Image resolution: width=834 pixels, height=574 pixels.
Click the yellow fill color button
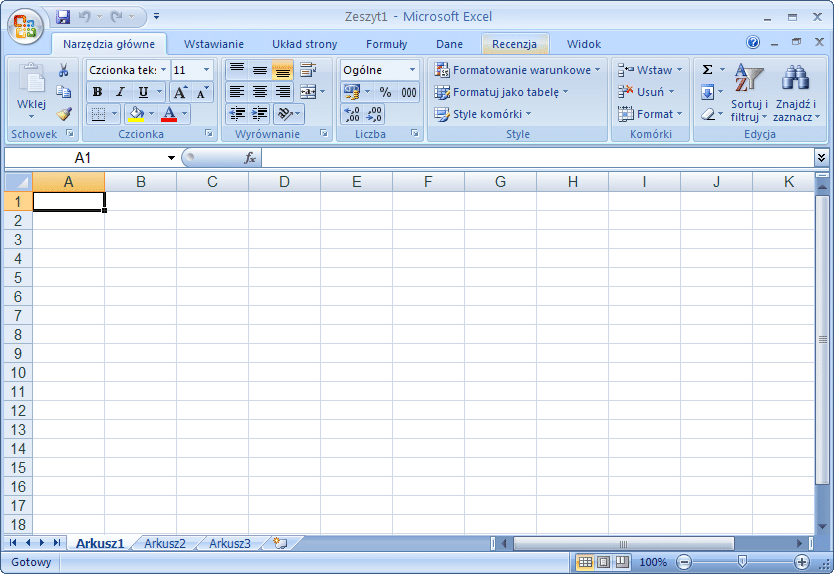tap(135, 114)
